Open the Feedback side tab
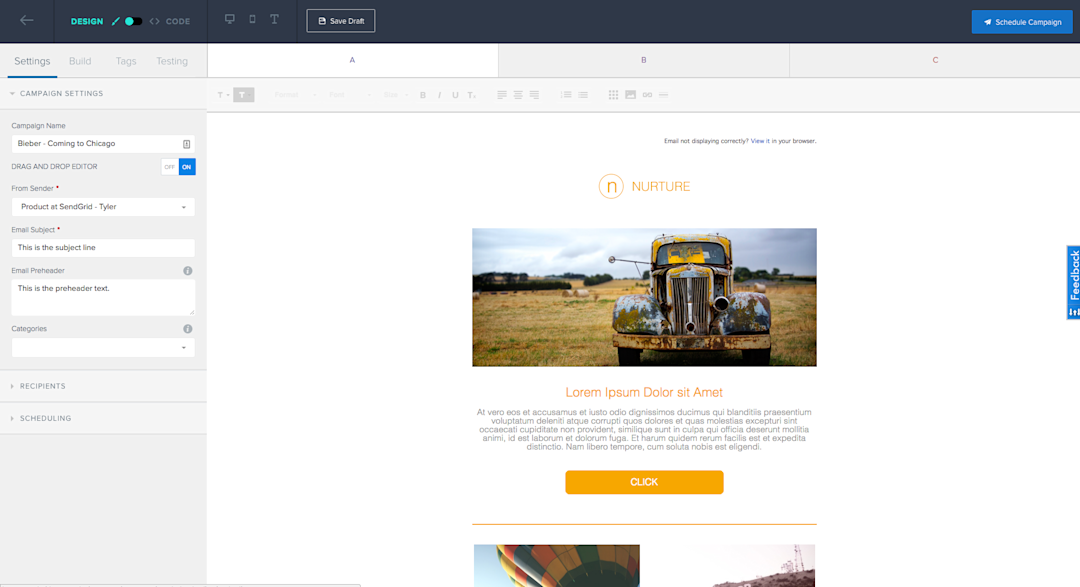The height and width of the screenshot is (587, 1080). pyautogui.click(x=1073, y=282)
